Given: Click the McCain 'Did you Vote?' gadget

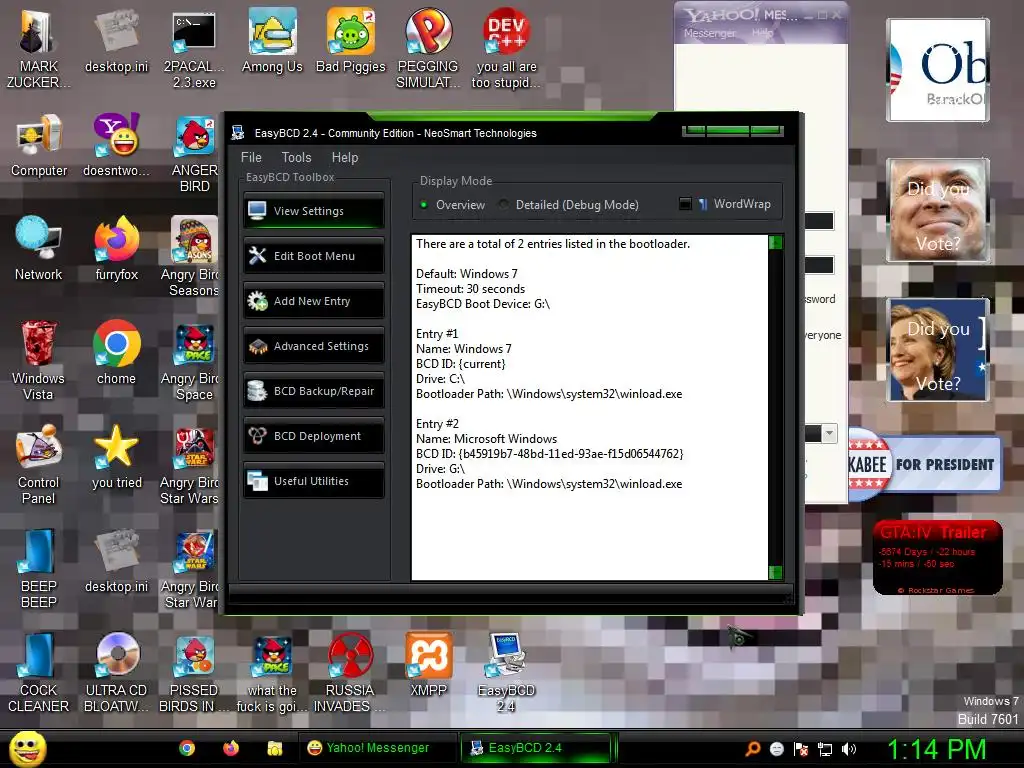Looking at the screenshot, I should tap(938, 210).
